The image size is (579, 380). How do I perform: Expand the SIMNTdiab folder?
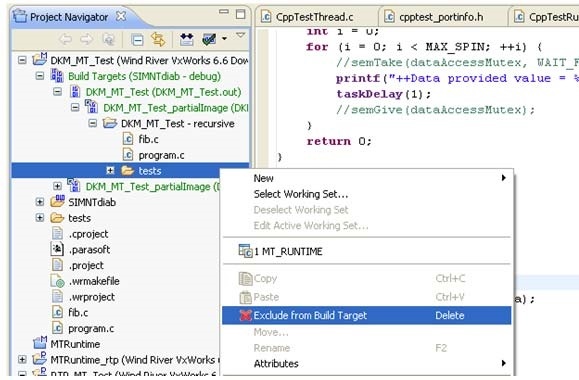pos(40,202)
